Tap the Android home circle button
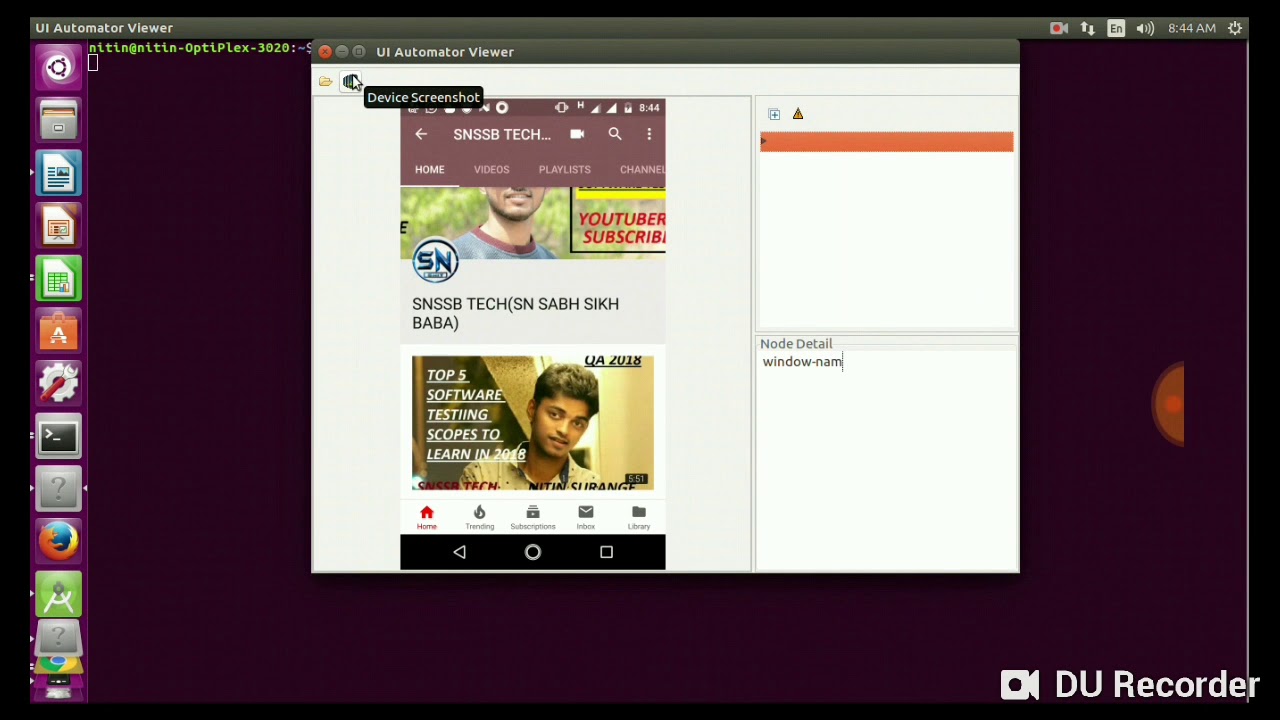The height and width of the screenshot is (720, 1280). click(533, 552)
